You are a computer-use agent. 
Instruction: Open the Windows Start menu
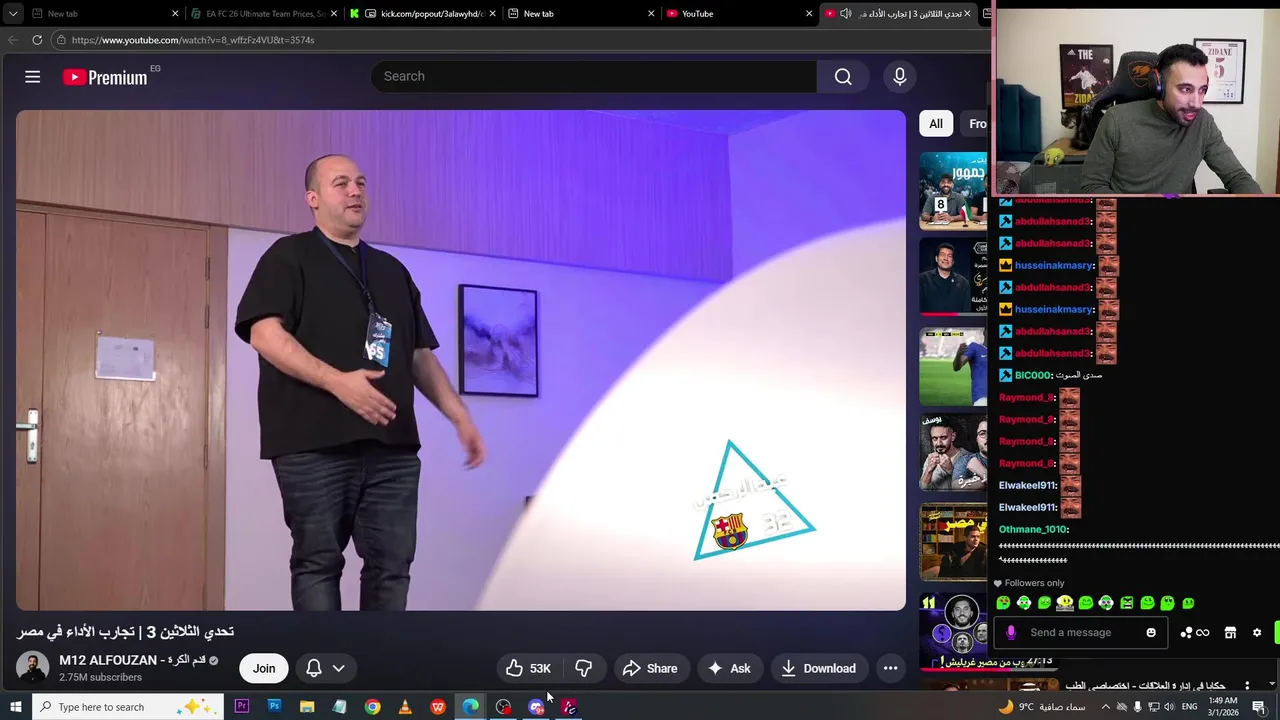point(15,707)
